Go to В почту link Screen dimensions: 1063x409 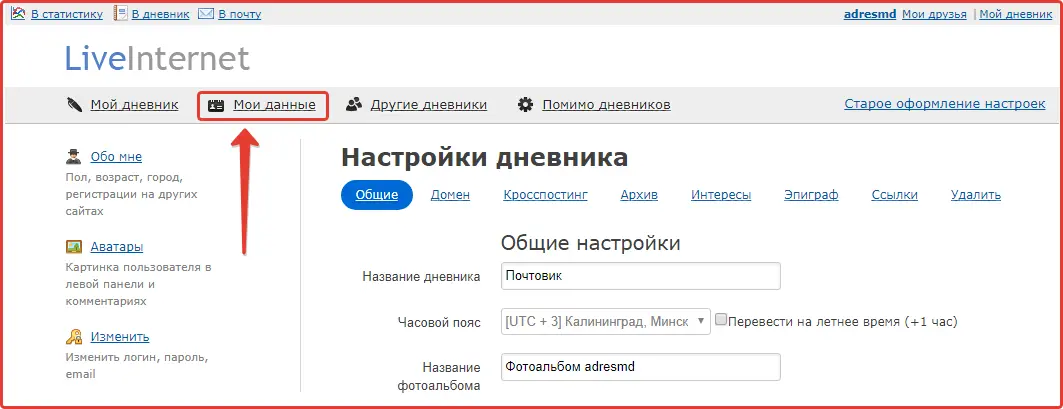point(239,14)
